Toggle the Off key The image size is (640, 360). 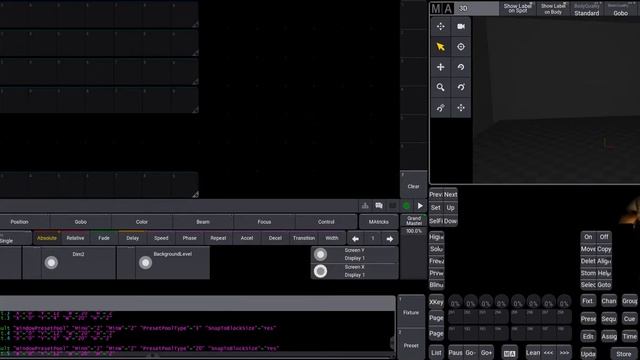[x=604, y=237]
